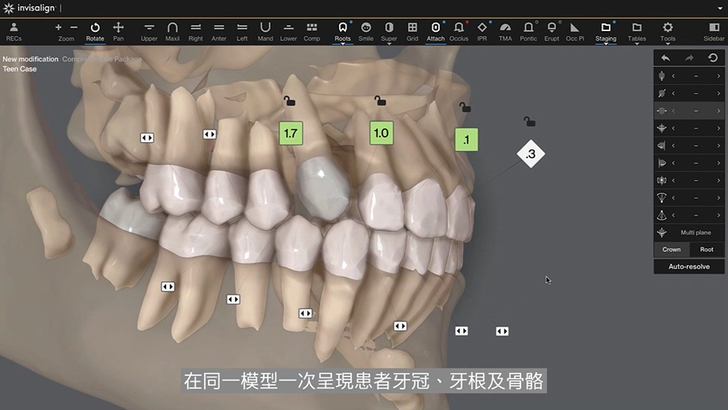Switch to the Right view
Viewport: 728px width, 410px height.
(196, 32)
